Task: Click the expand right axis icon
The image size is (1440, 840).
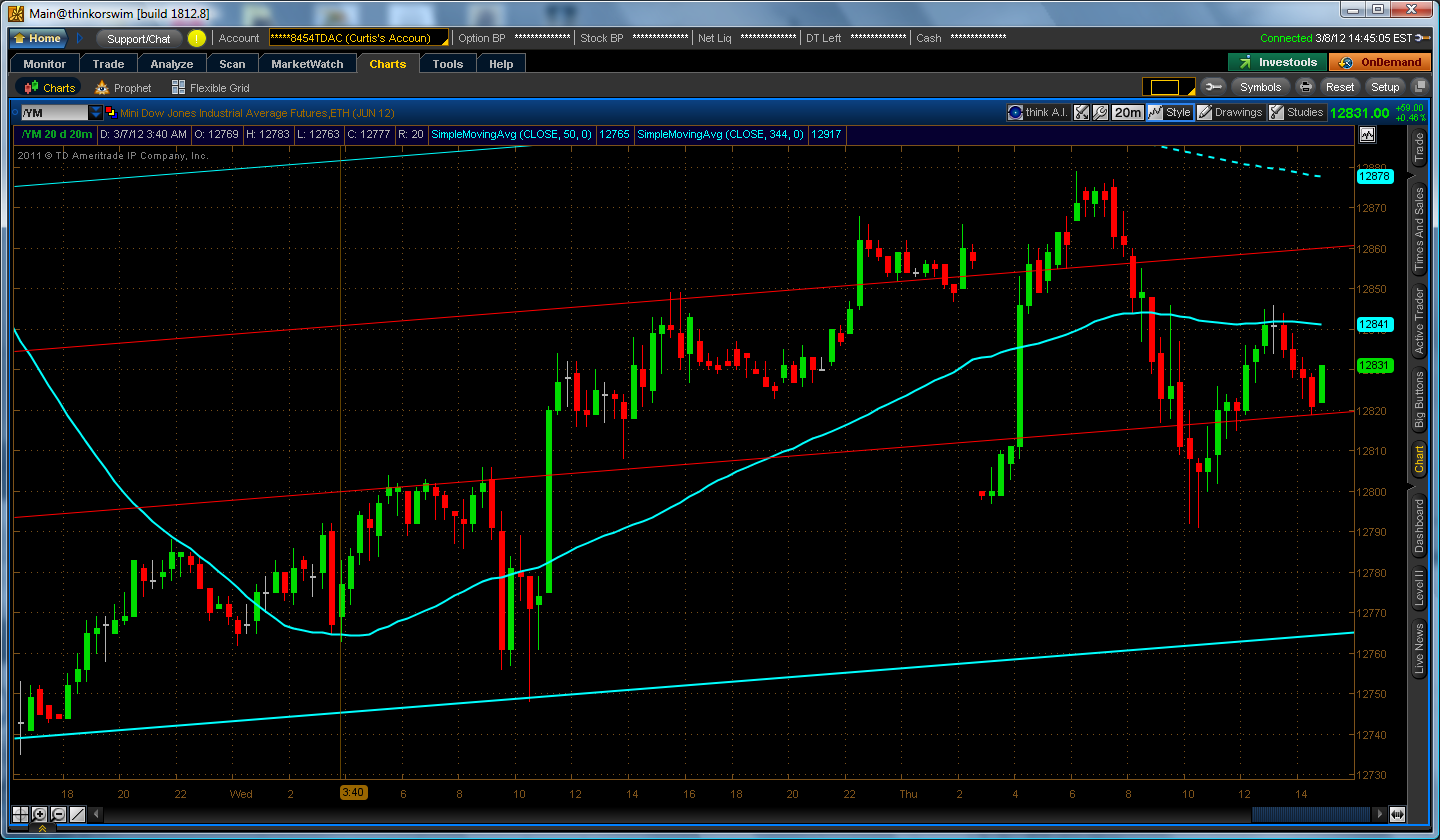Action: click(1397, 814)
